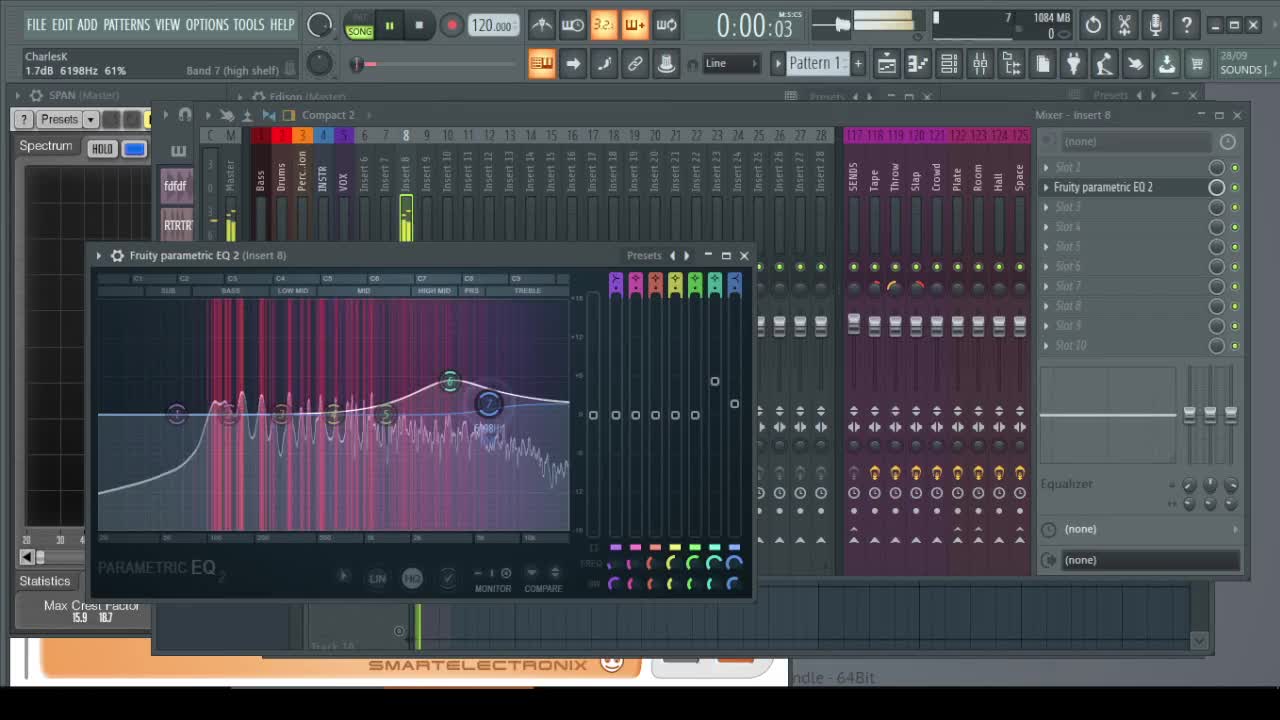Viewport: 1280px width, 720px height.
Task: Toggle the blue button next to HOLD in SPAN
Action: point(134,149)
